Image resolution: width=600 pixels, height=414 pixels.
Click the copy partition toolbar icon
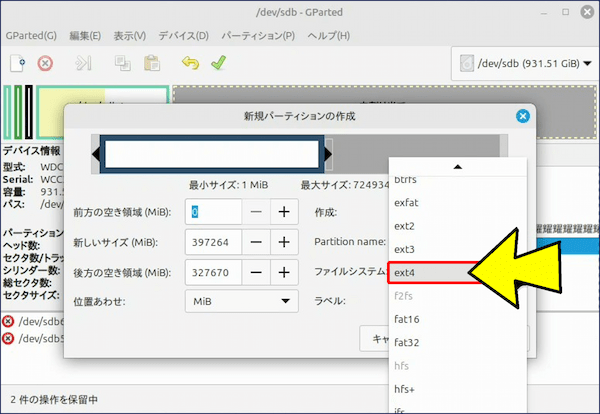[x=124, y=63]
